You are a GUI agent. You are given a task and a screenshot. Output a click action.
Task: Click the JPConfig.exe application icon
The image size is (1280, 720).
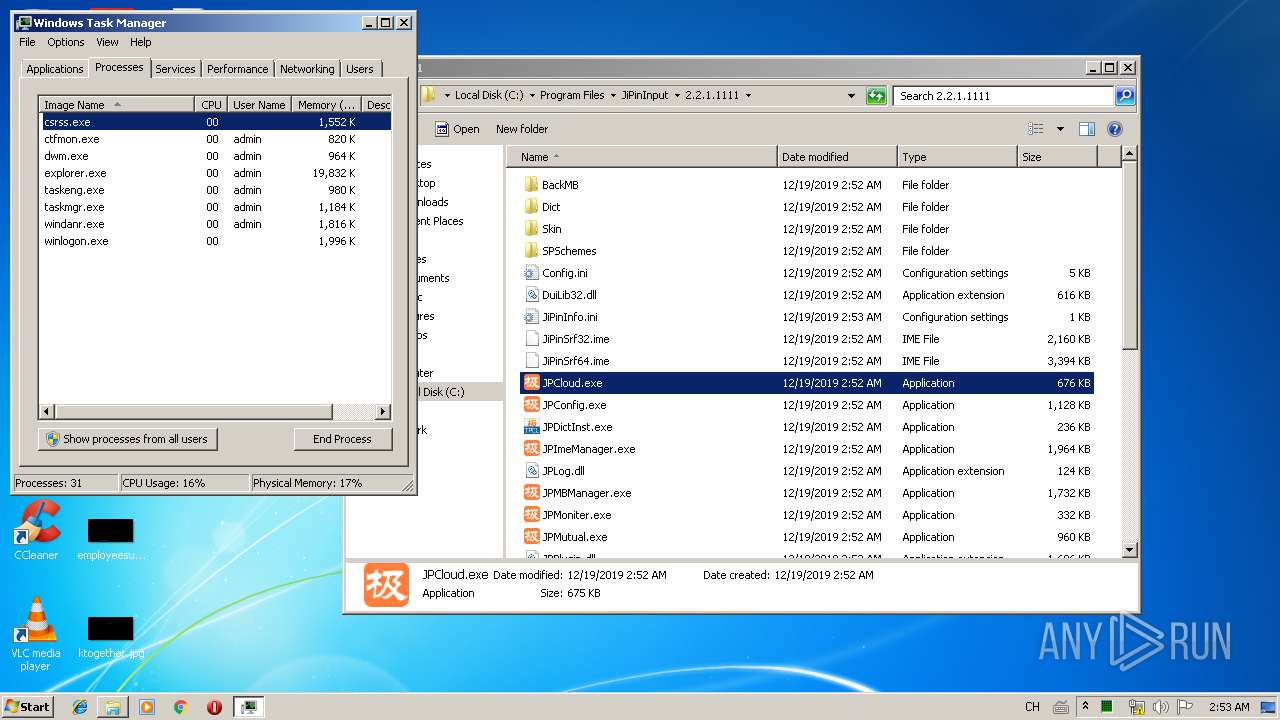coord(532,405)
